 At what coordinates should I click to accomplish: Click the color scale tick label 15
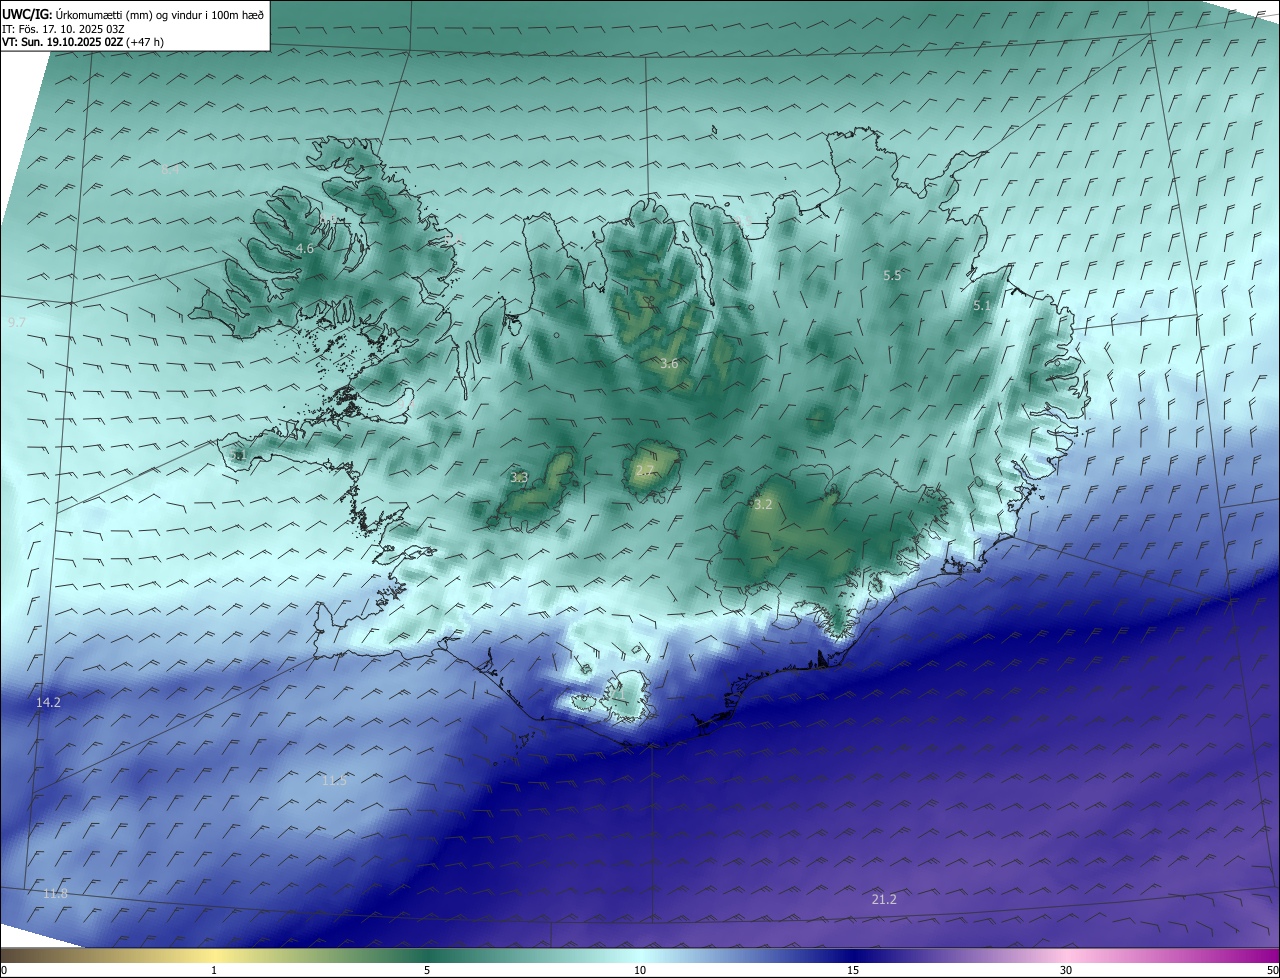point(853,970)
